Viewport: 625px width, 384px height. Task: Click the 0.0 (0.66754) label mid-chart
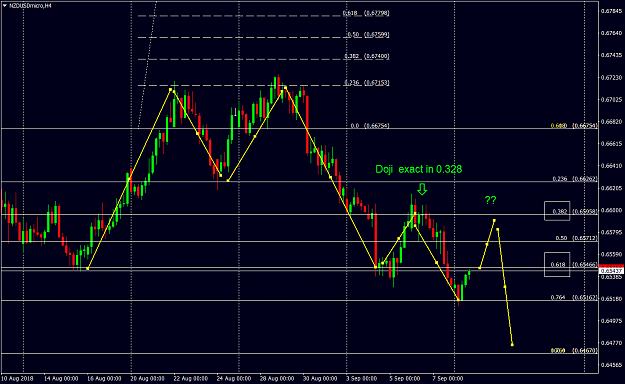pos(370,126)
